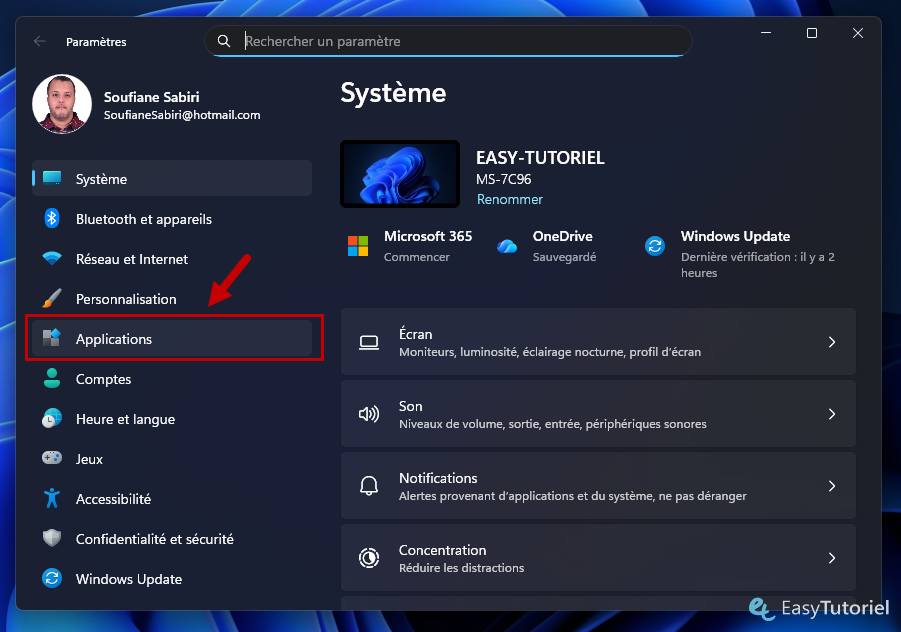The image size is (901, 632).
Task: Navigate to Comptes
Action: (x=172, y=378)
